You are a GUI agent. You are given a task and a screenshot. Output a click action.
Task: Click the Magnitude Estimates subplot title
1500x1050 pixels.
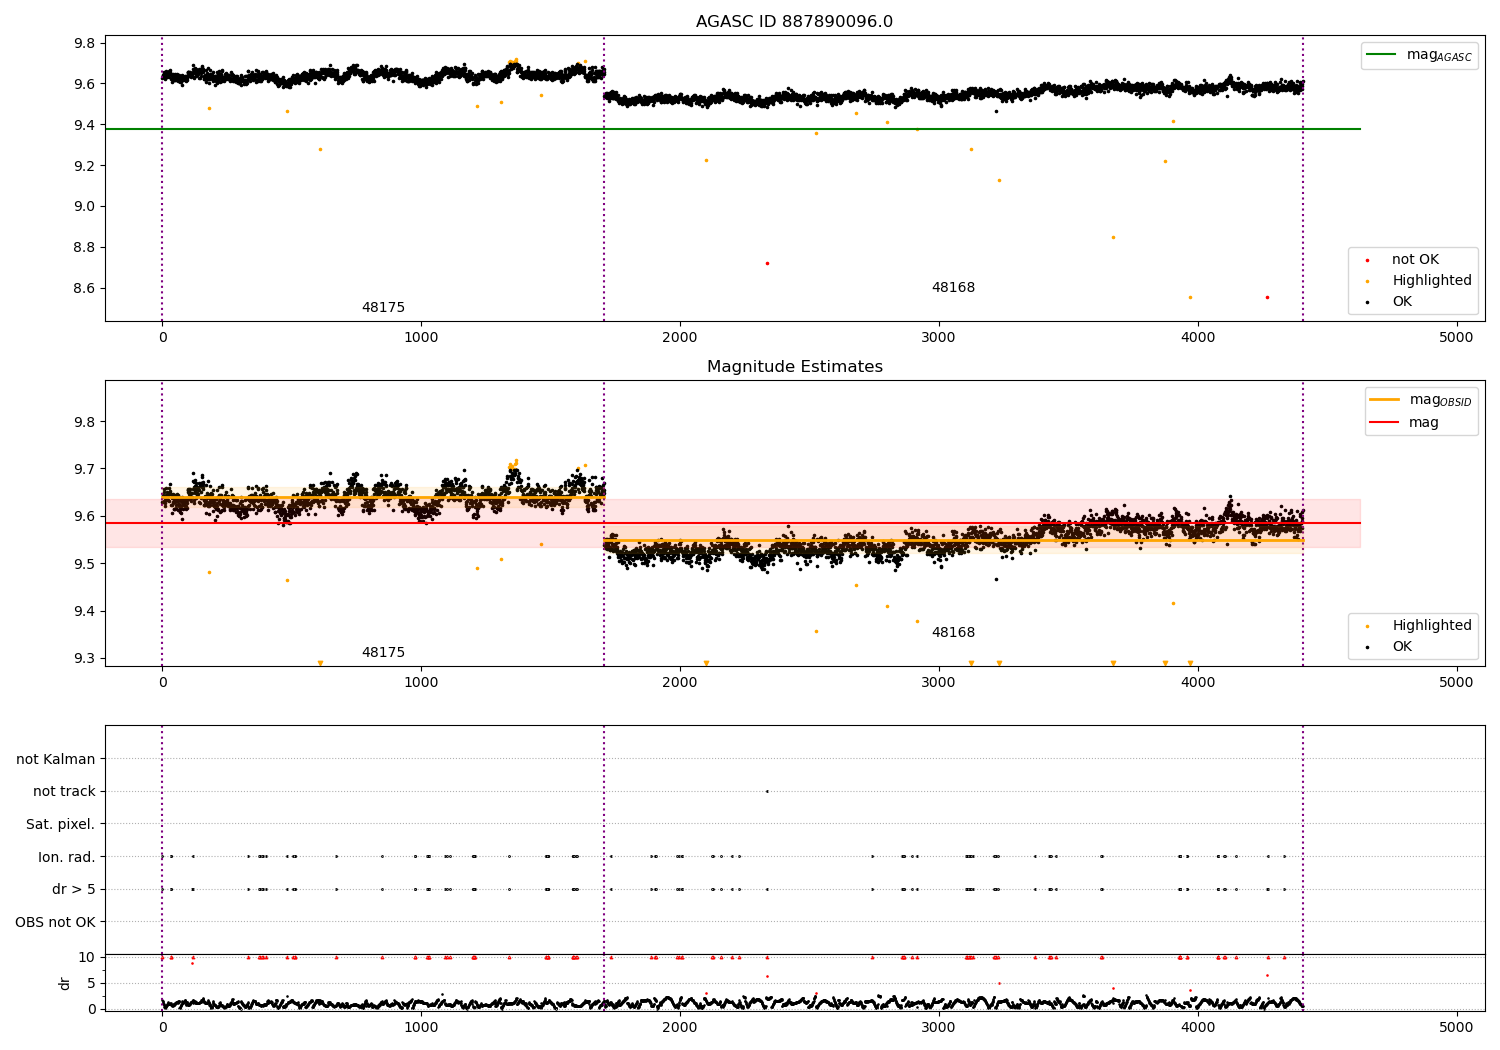coord(794,367)
